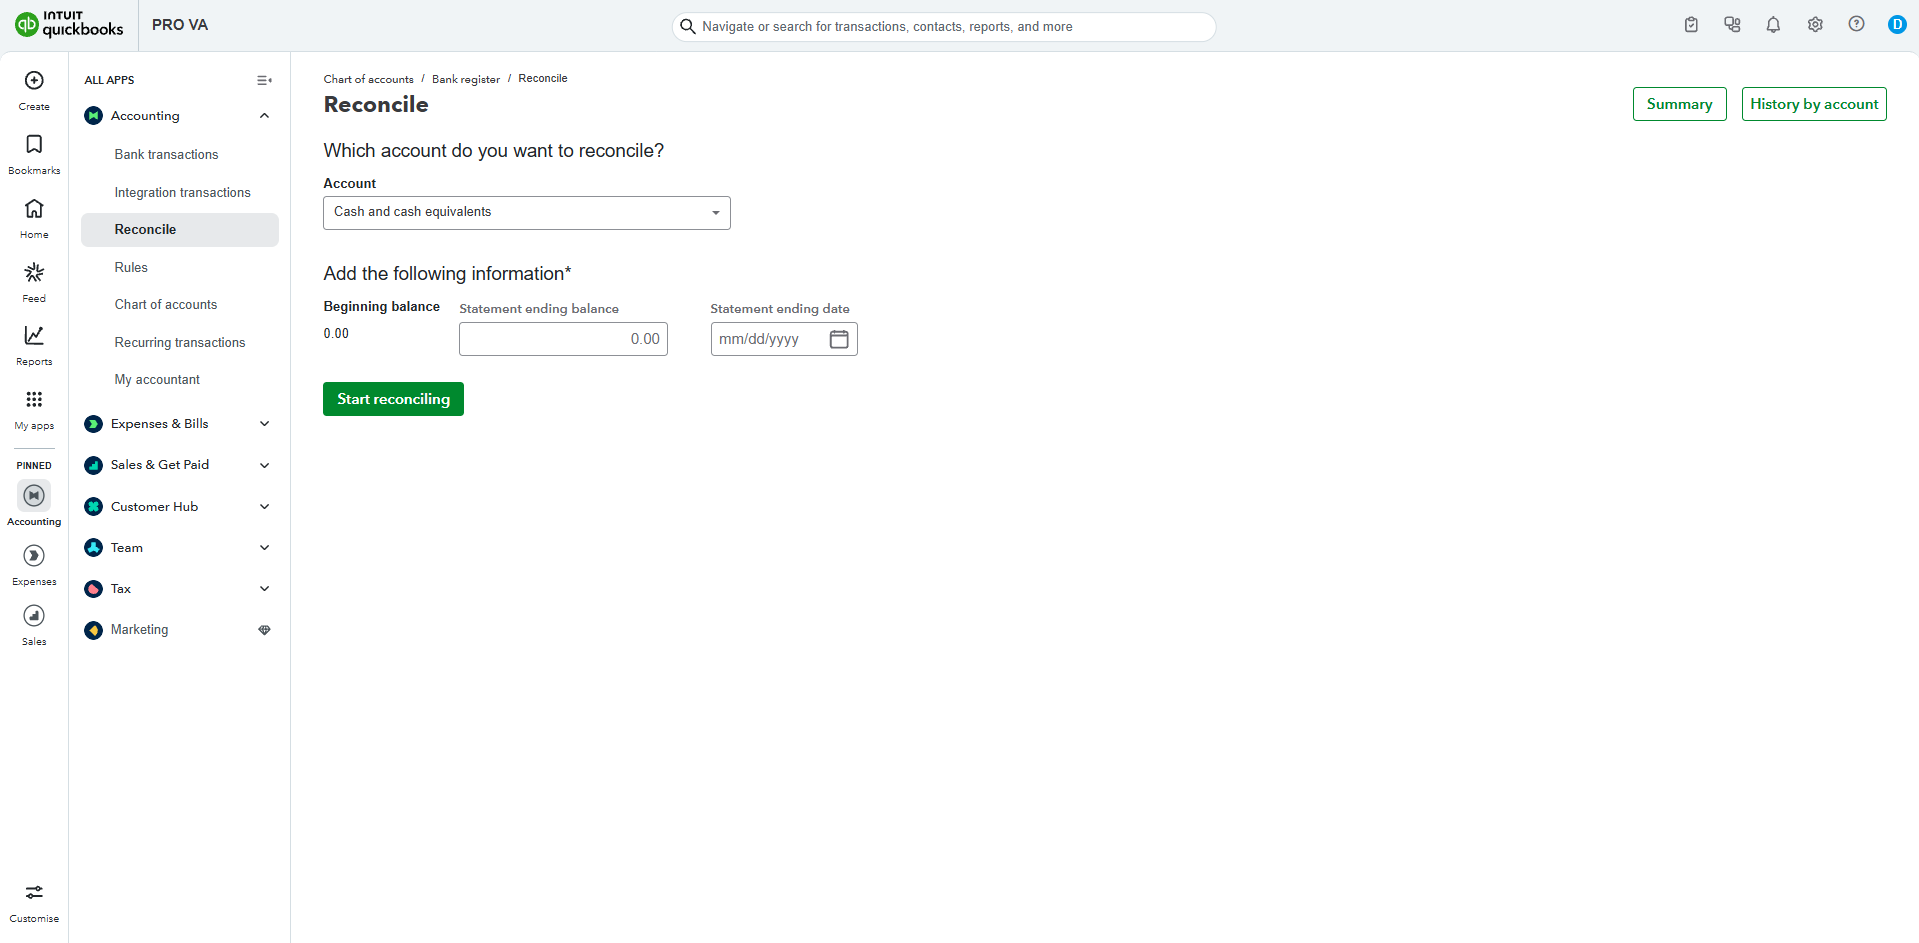The image size is (1919, 943).
Task: Open the user profile avatar D
Action: [x=1897, y=25]
